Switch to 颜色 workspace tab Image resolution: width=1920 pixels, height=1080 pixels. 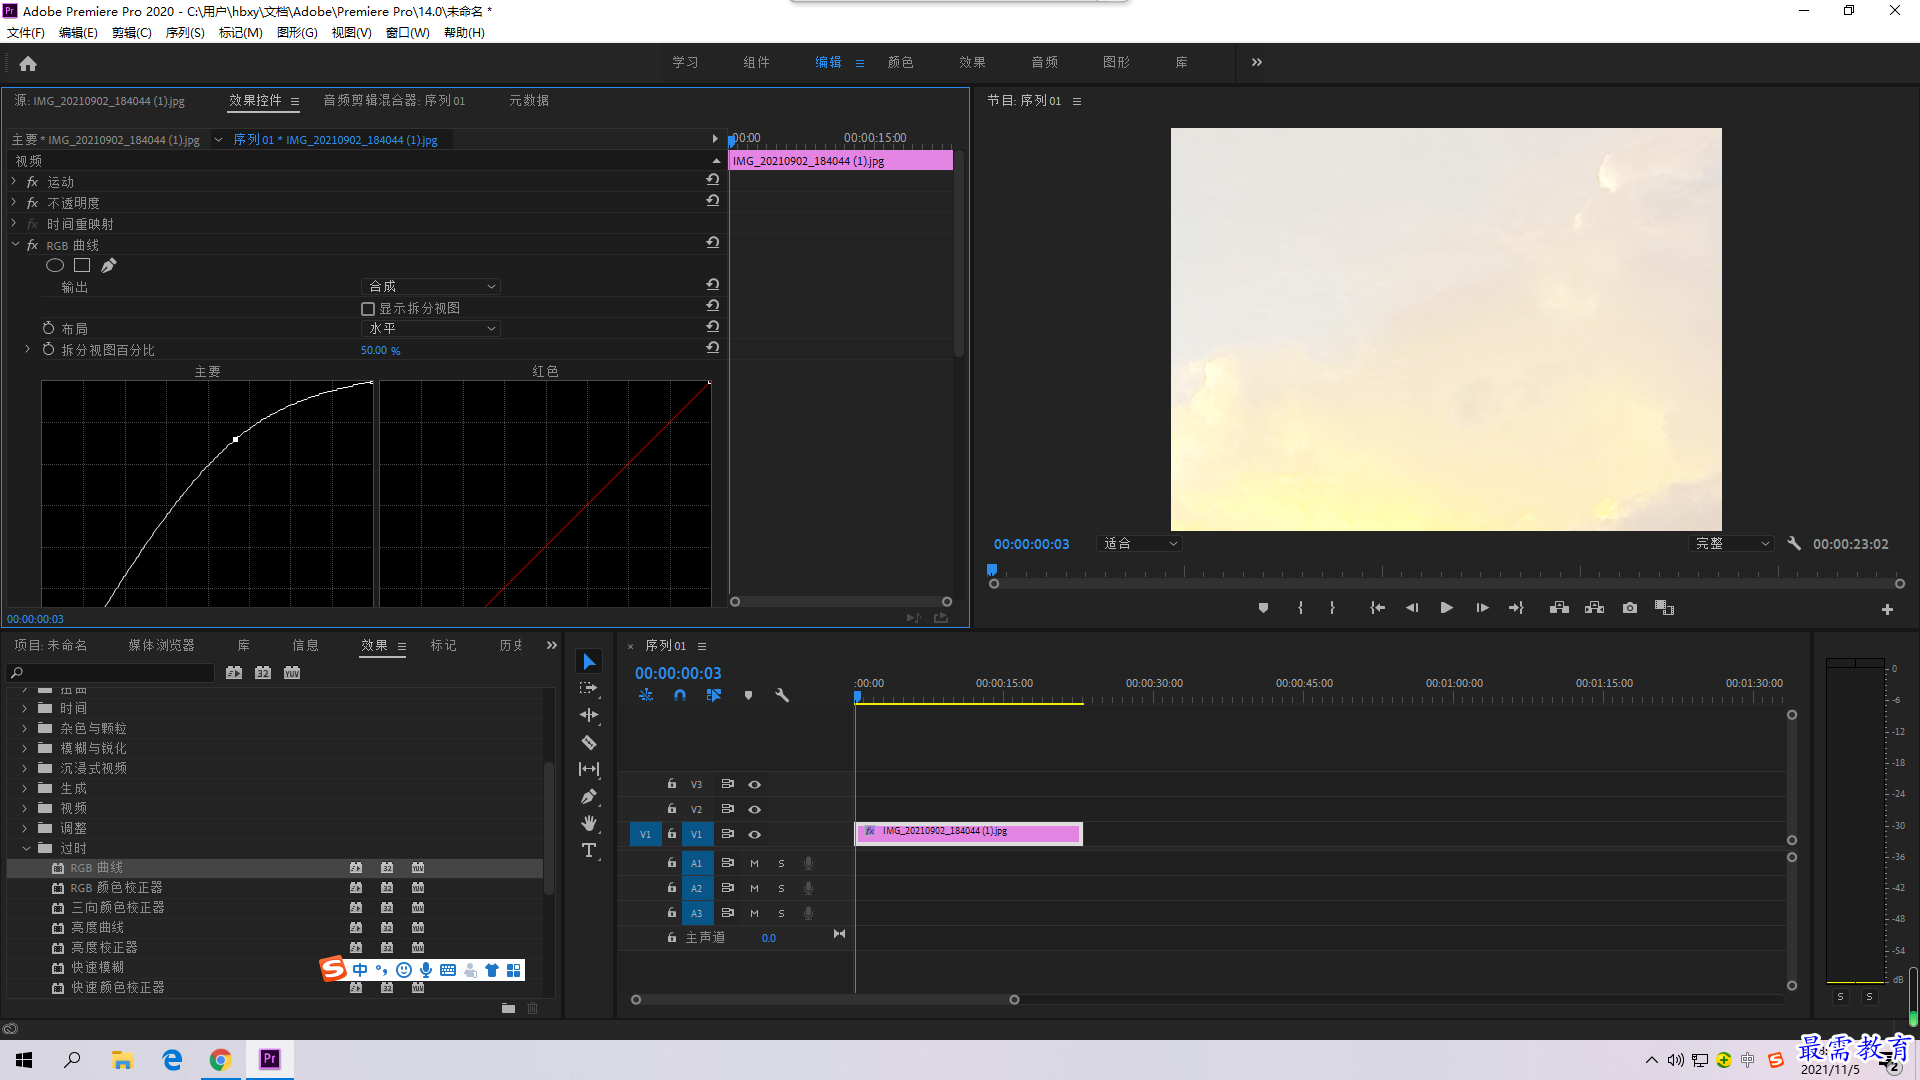pyautogui.click(x=900, y=62)
